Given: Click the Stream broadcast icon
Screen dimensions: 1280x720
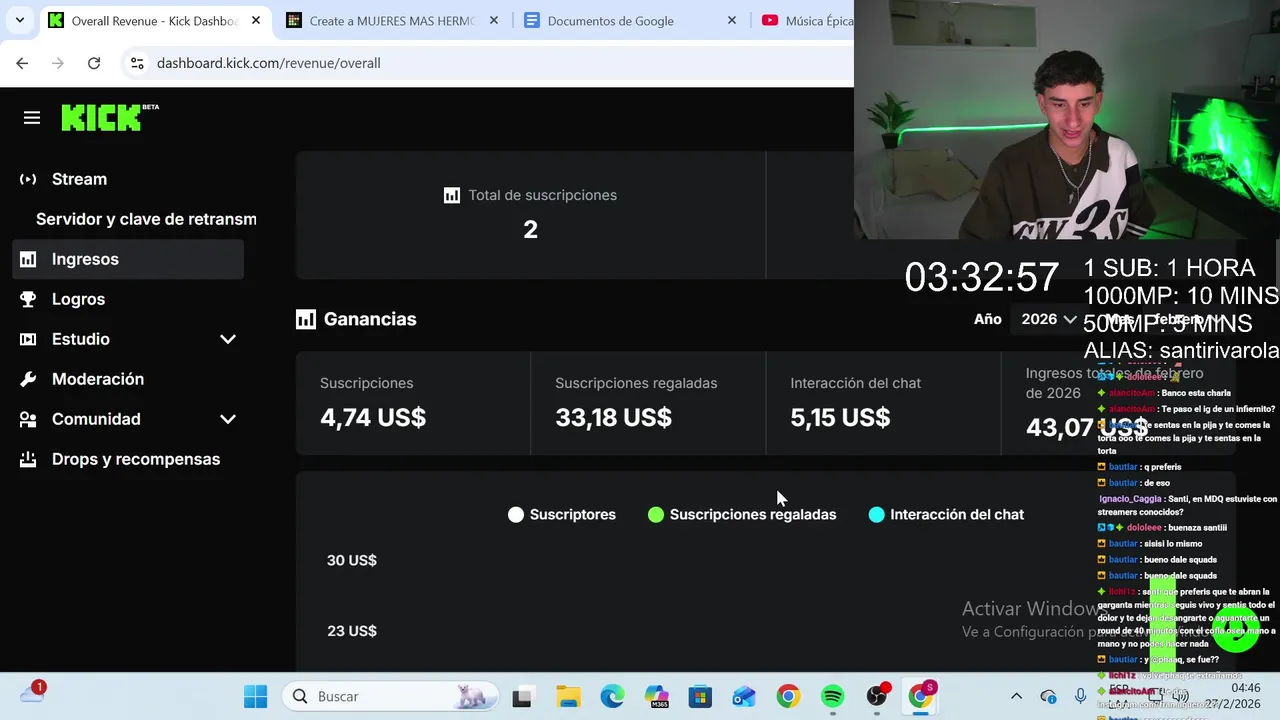Looking at the screenshot, I should pos(28,179).
